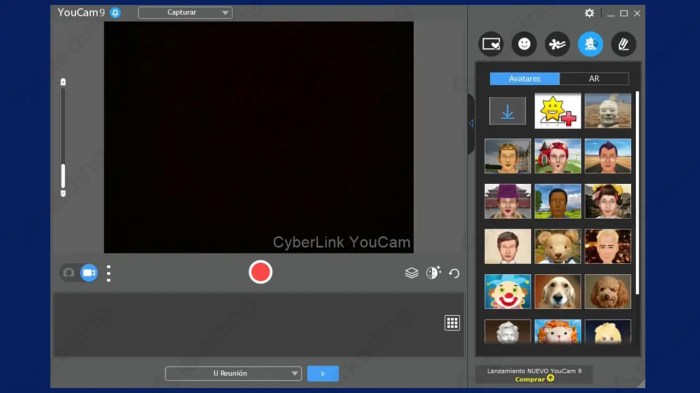Click the download more avatars icon
The width and height of the screenshot is (700, 393).
pyautogui.click(x=508, y=111)
